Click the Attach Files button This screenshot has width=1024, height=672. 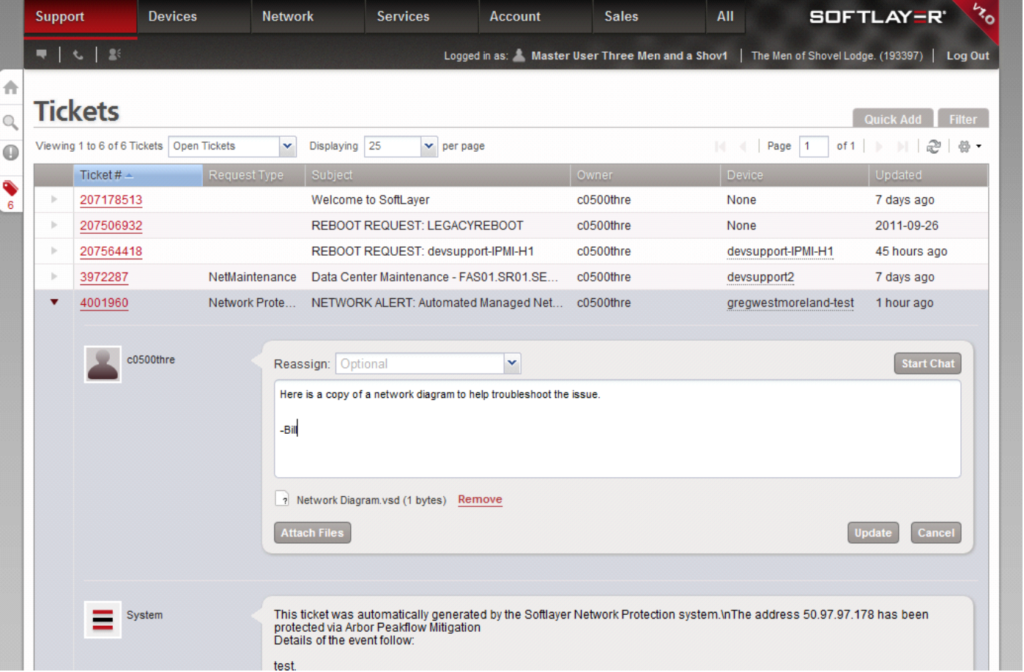pyautogui.click(x=312, y=532)
